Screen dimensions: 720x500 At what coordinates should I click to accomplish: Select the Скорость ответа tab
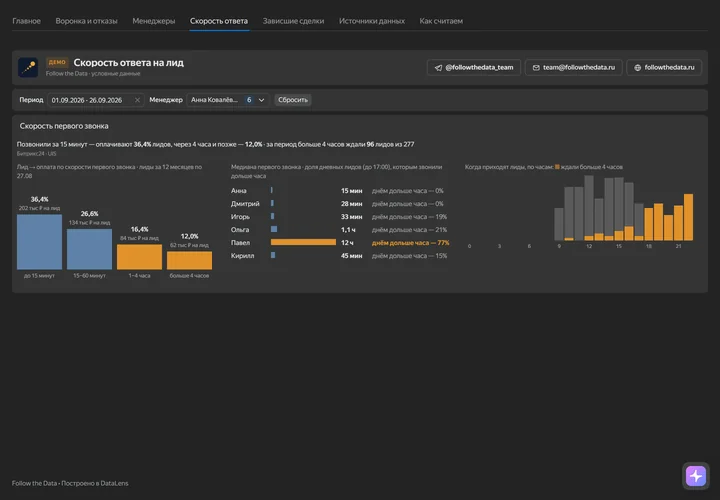pyautogui.click(x=219, y=21)
